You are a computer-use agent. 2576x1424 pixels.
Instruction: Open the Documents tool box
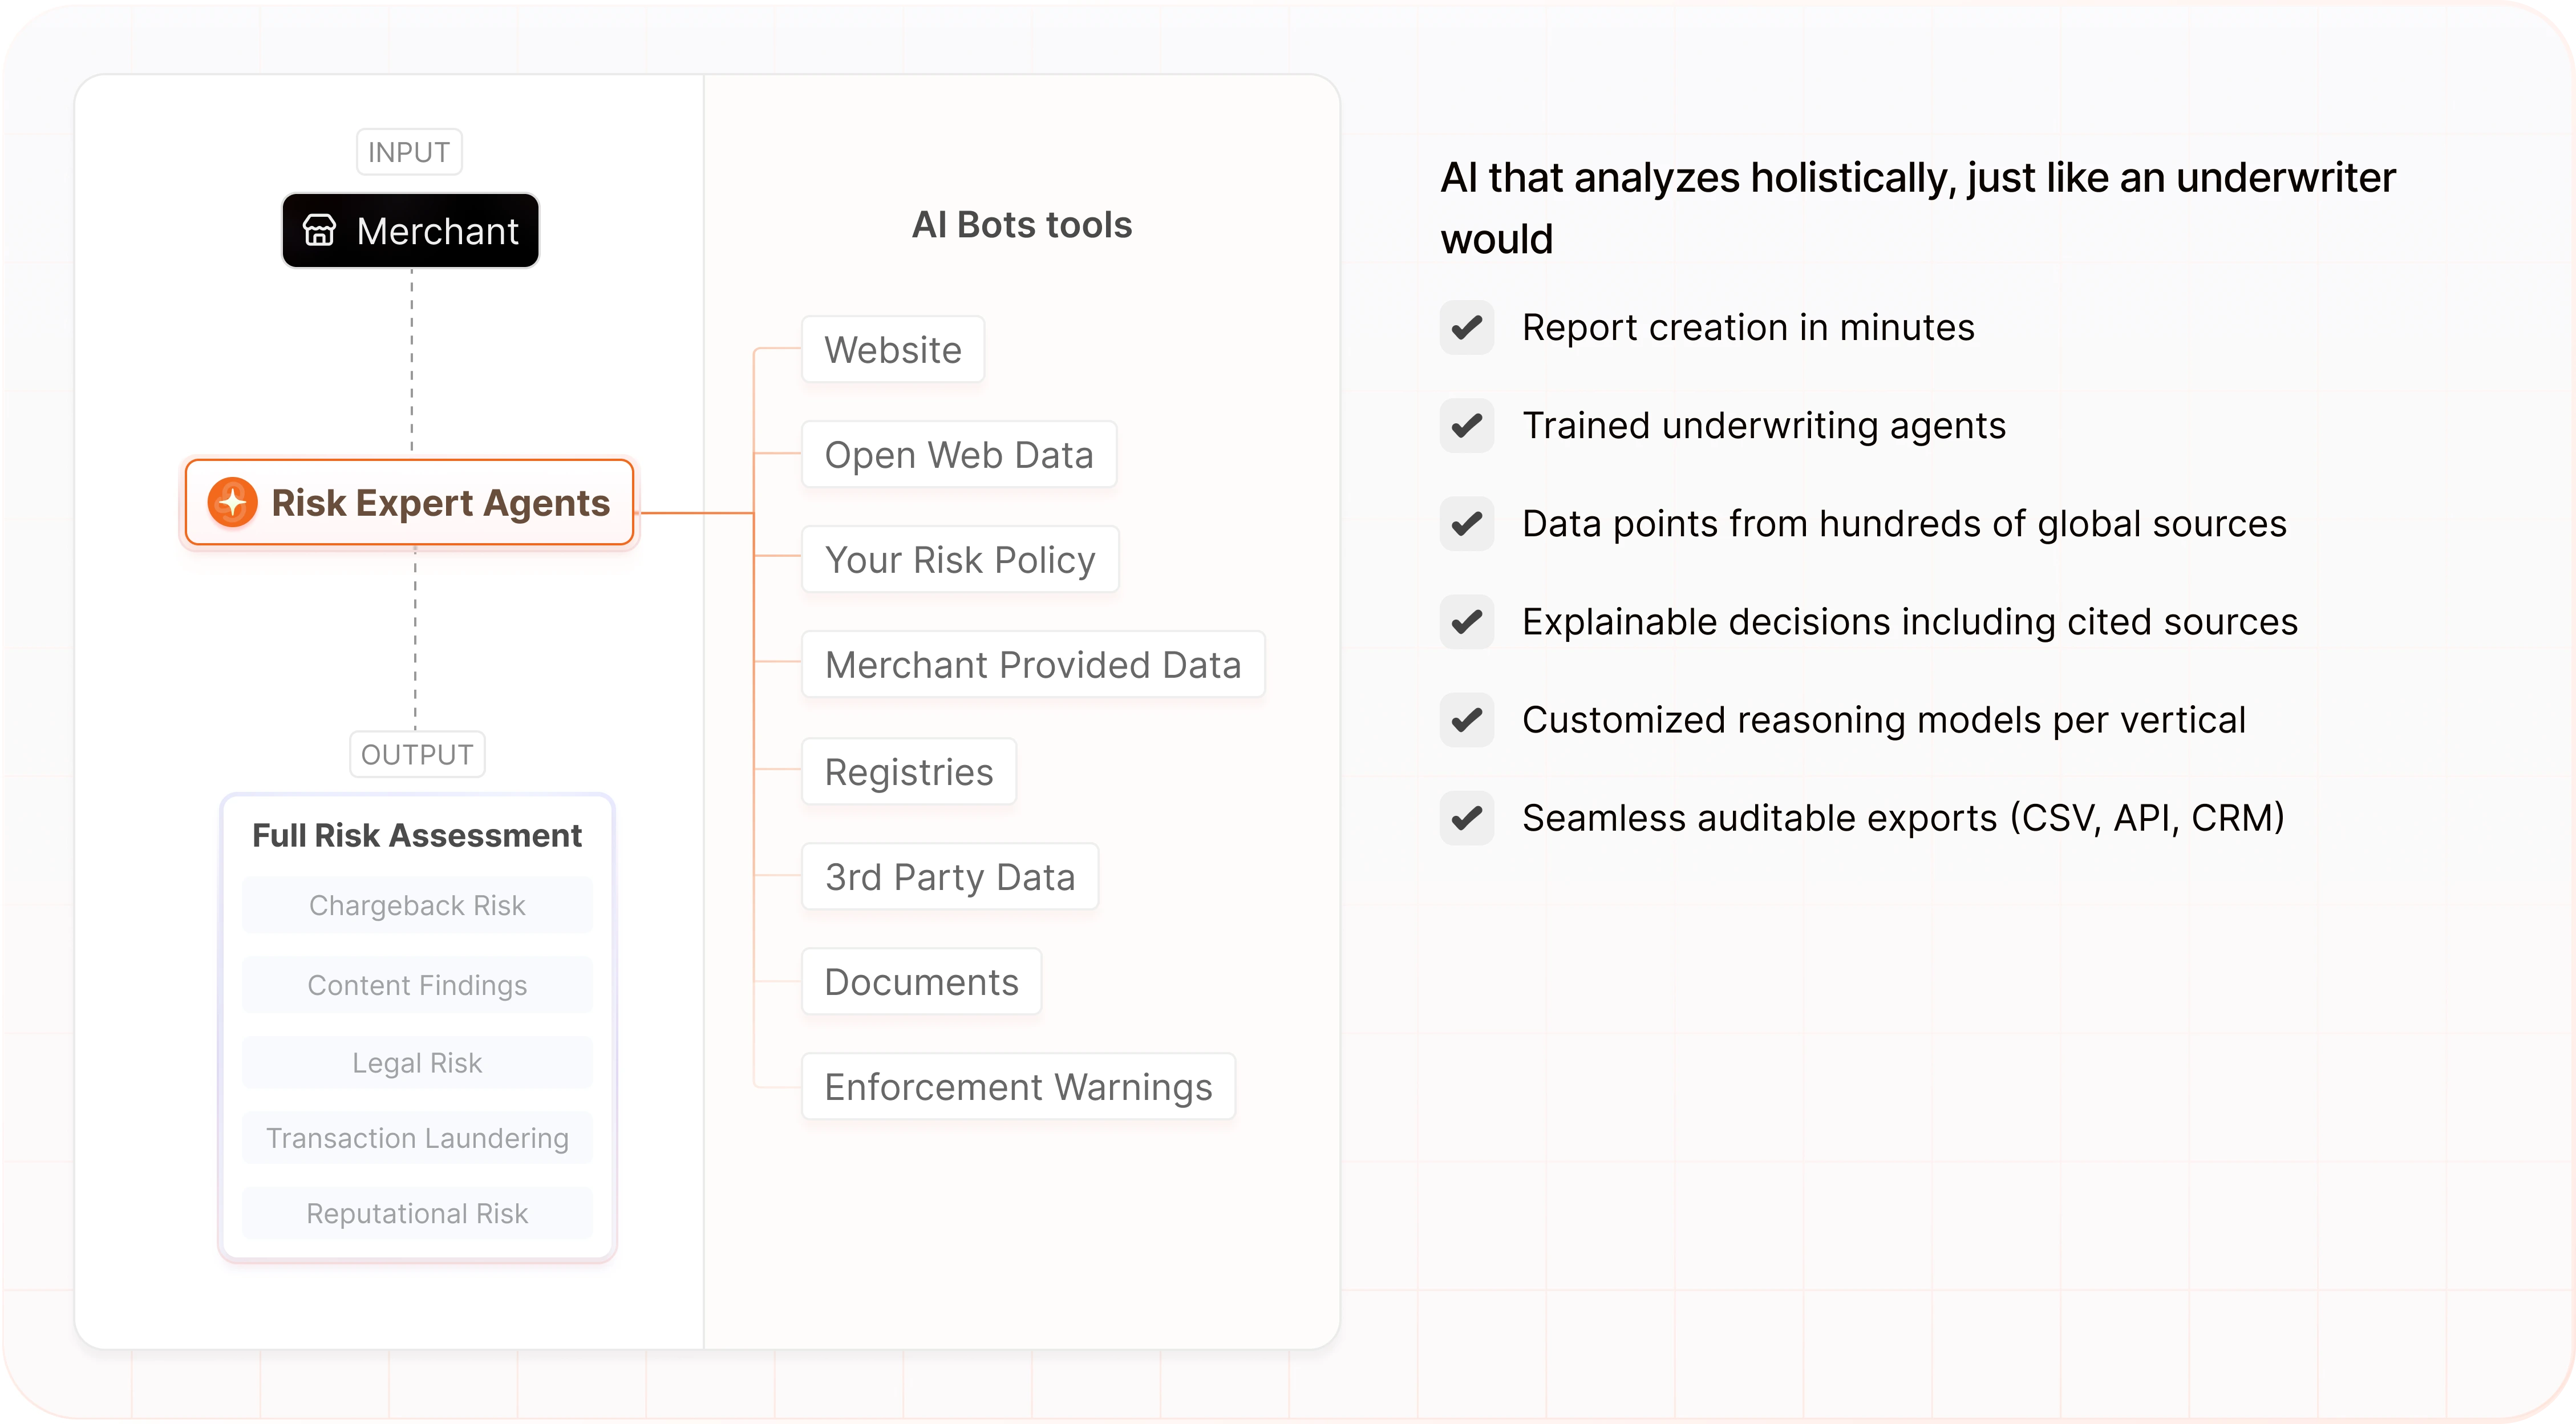[x=921, y=981]
